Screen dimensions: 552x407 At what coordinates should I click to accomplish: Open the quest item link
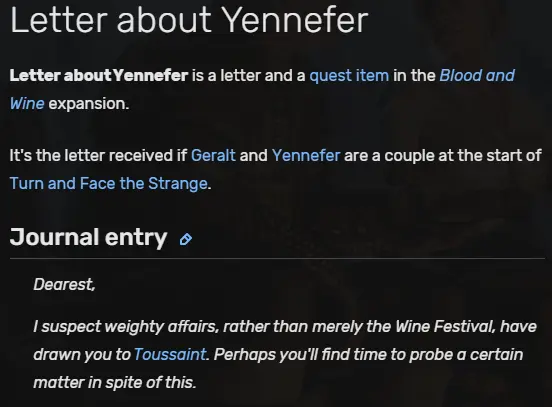(x=349, y=76)
